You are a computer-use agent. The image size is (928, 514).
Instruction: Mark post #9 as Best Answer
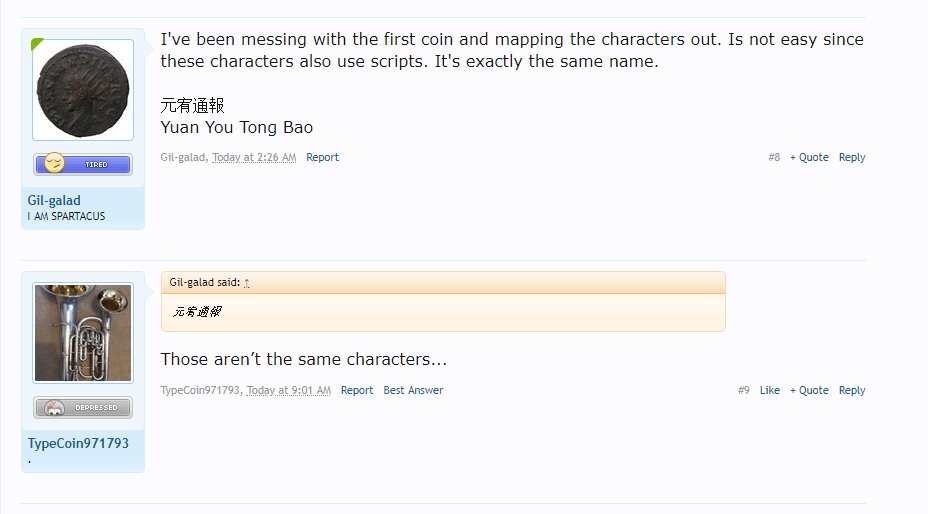point(413,390)
